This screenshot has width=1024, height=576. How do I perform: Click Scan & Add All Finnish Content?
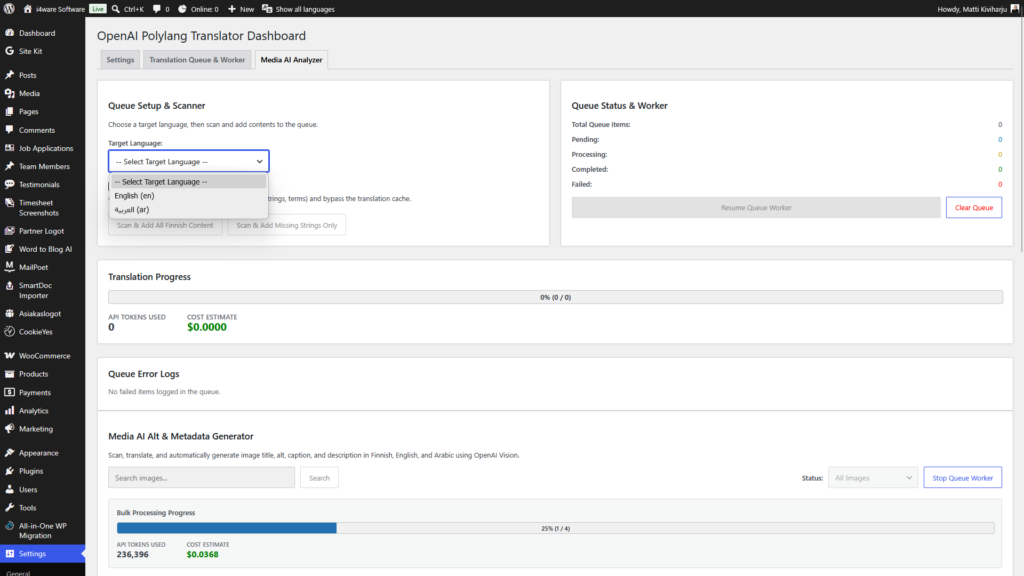[x=165, y=225]
